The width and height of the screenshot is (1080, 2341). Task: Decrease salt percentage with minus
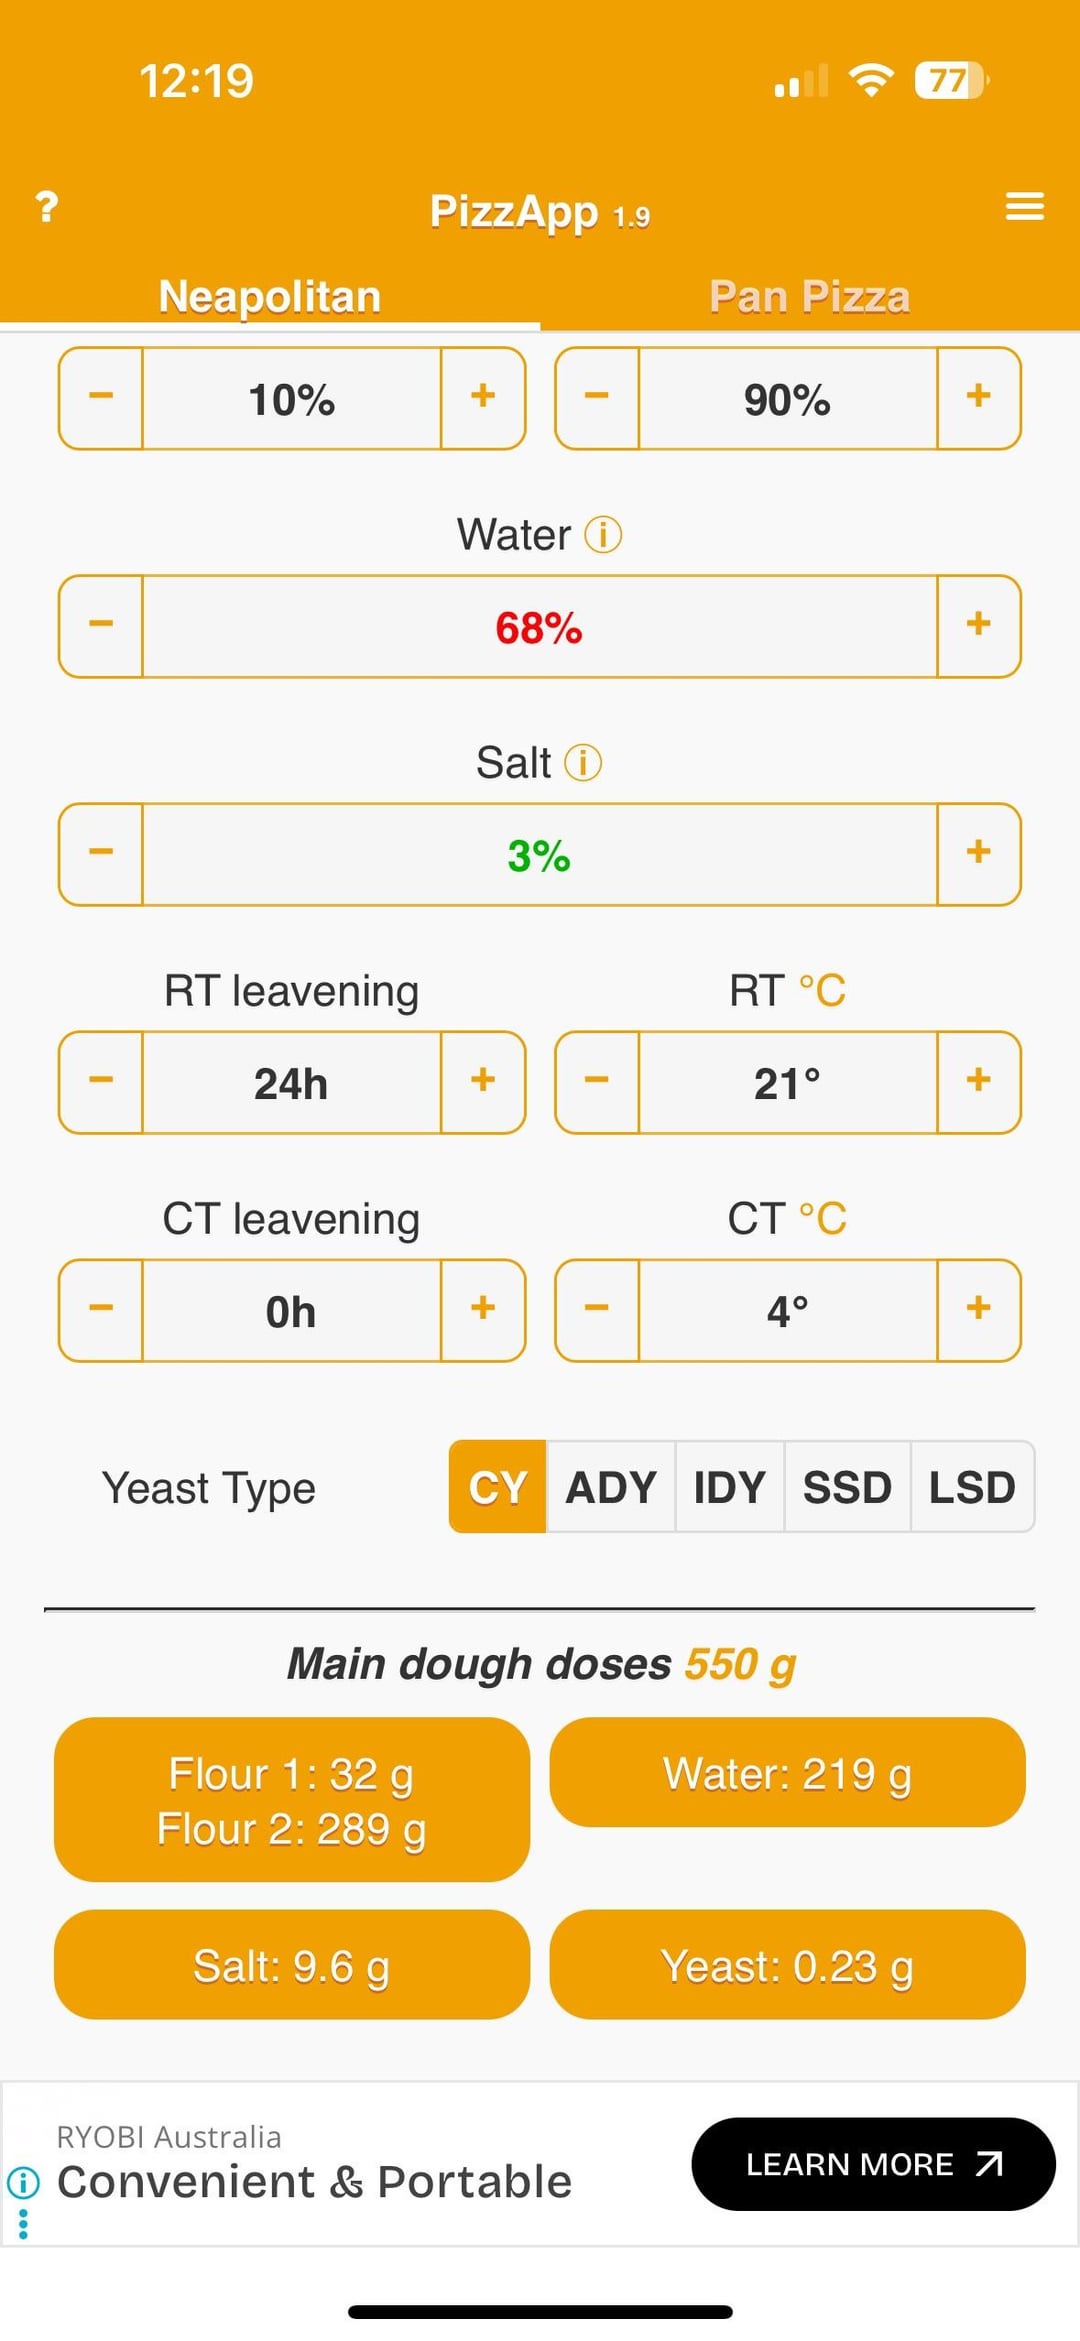pyautogui.click(x=101, y=853)
